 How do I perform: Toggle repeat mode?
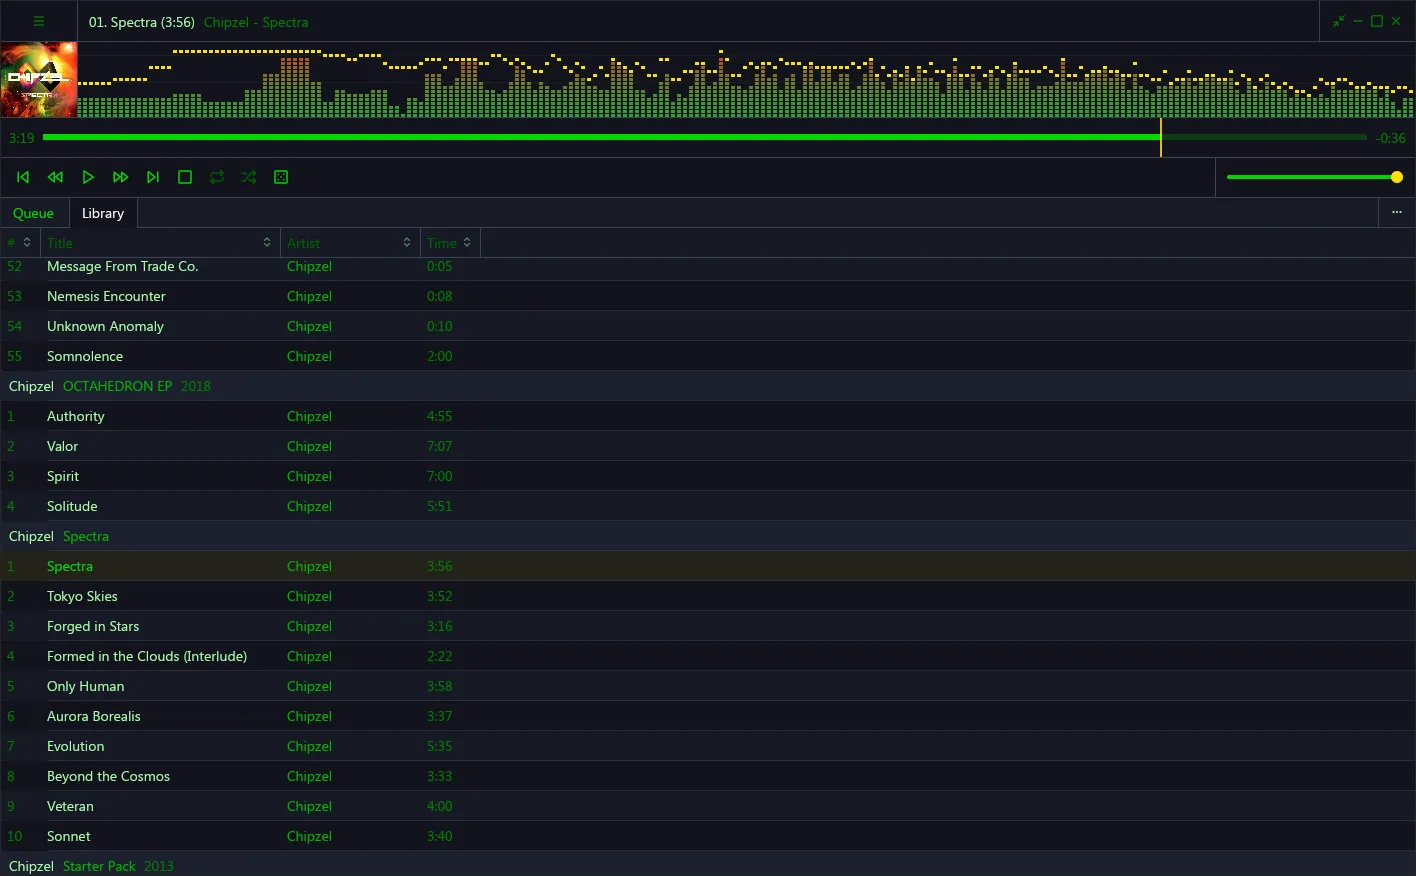pos(217,177)
